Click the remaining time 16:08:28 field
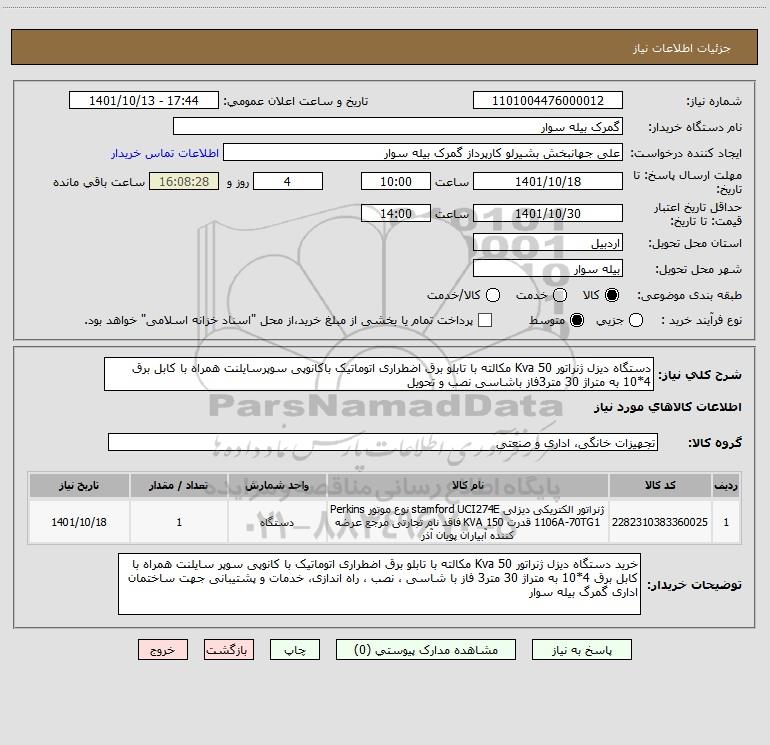 point(184,181)
